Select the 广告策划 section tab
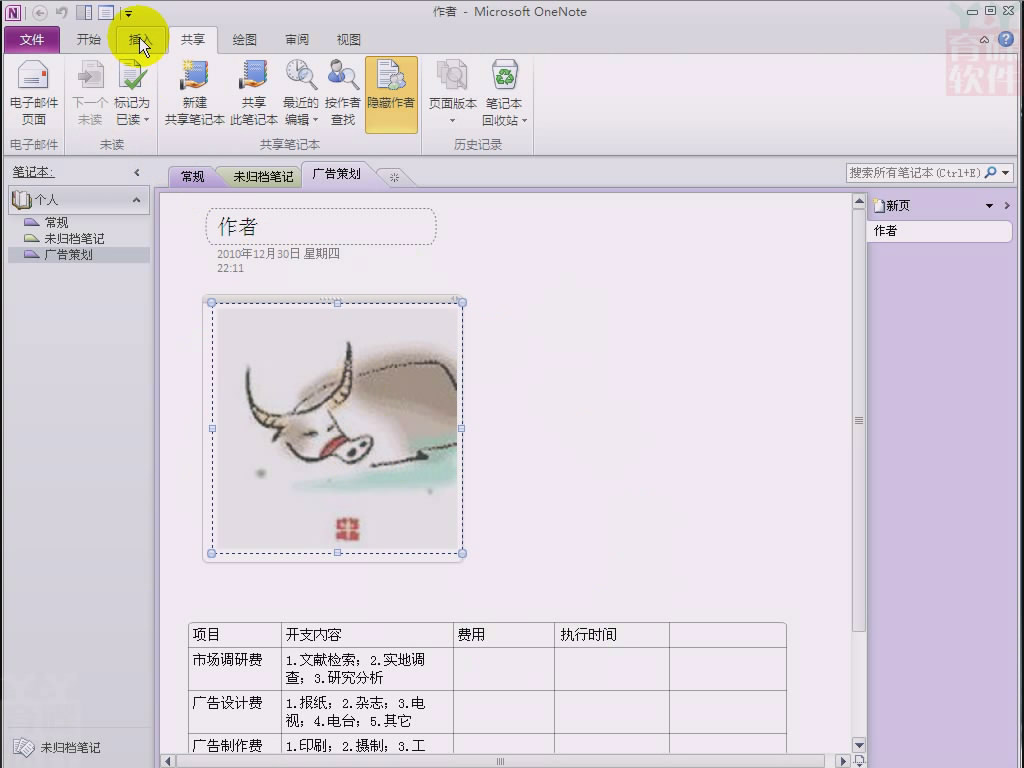 [x=336, y=174]
